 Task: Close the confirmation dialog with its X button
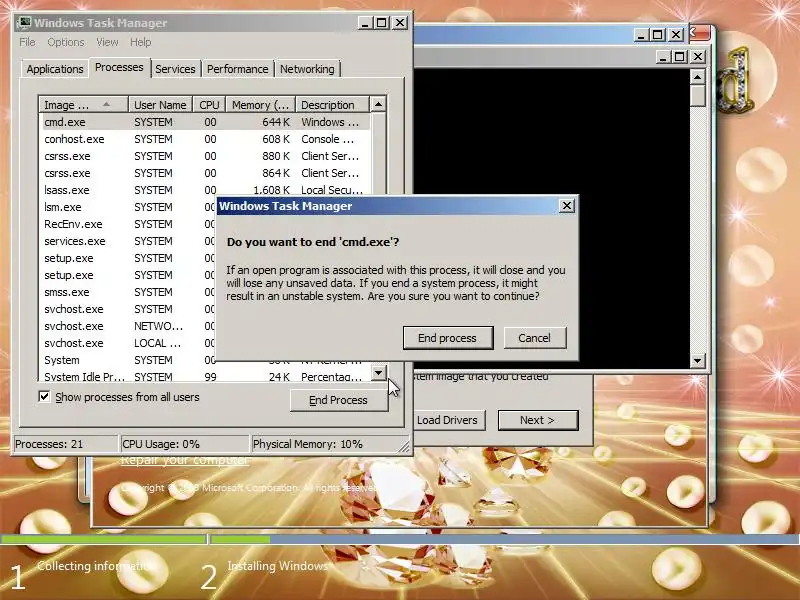[566, 206]
